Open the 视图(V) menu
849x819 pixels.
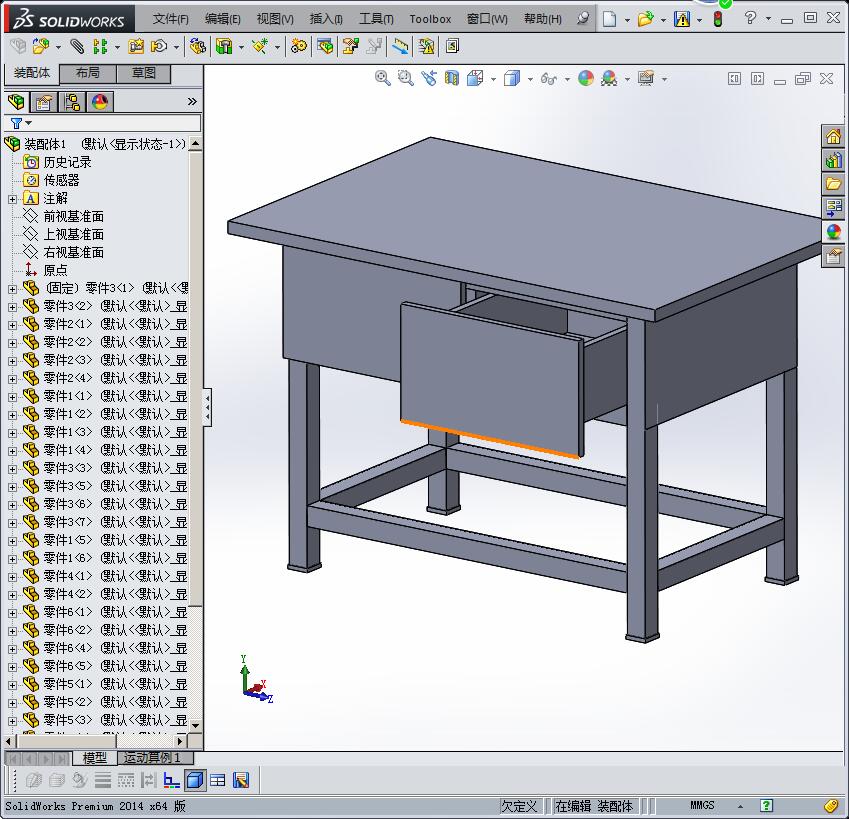point(275,19)
